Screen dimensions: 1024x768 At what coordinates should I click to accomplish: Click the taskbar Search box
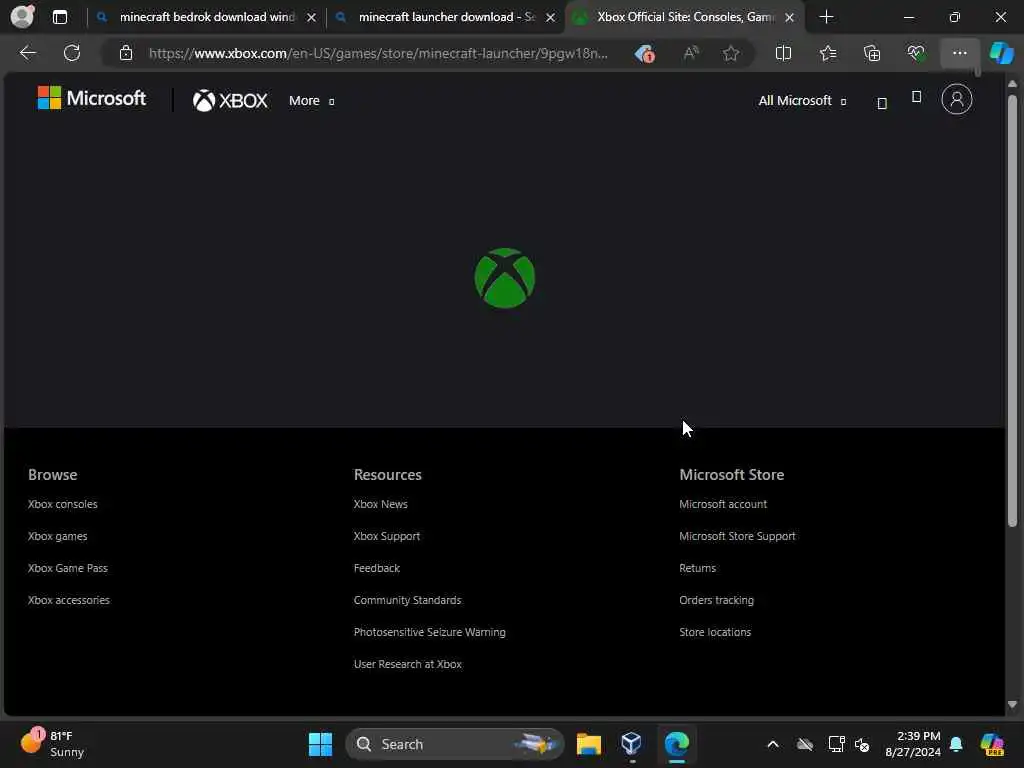tap(455, 744)
